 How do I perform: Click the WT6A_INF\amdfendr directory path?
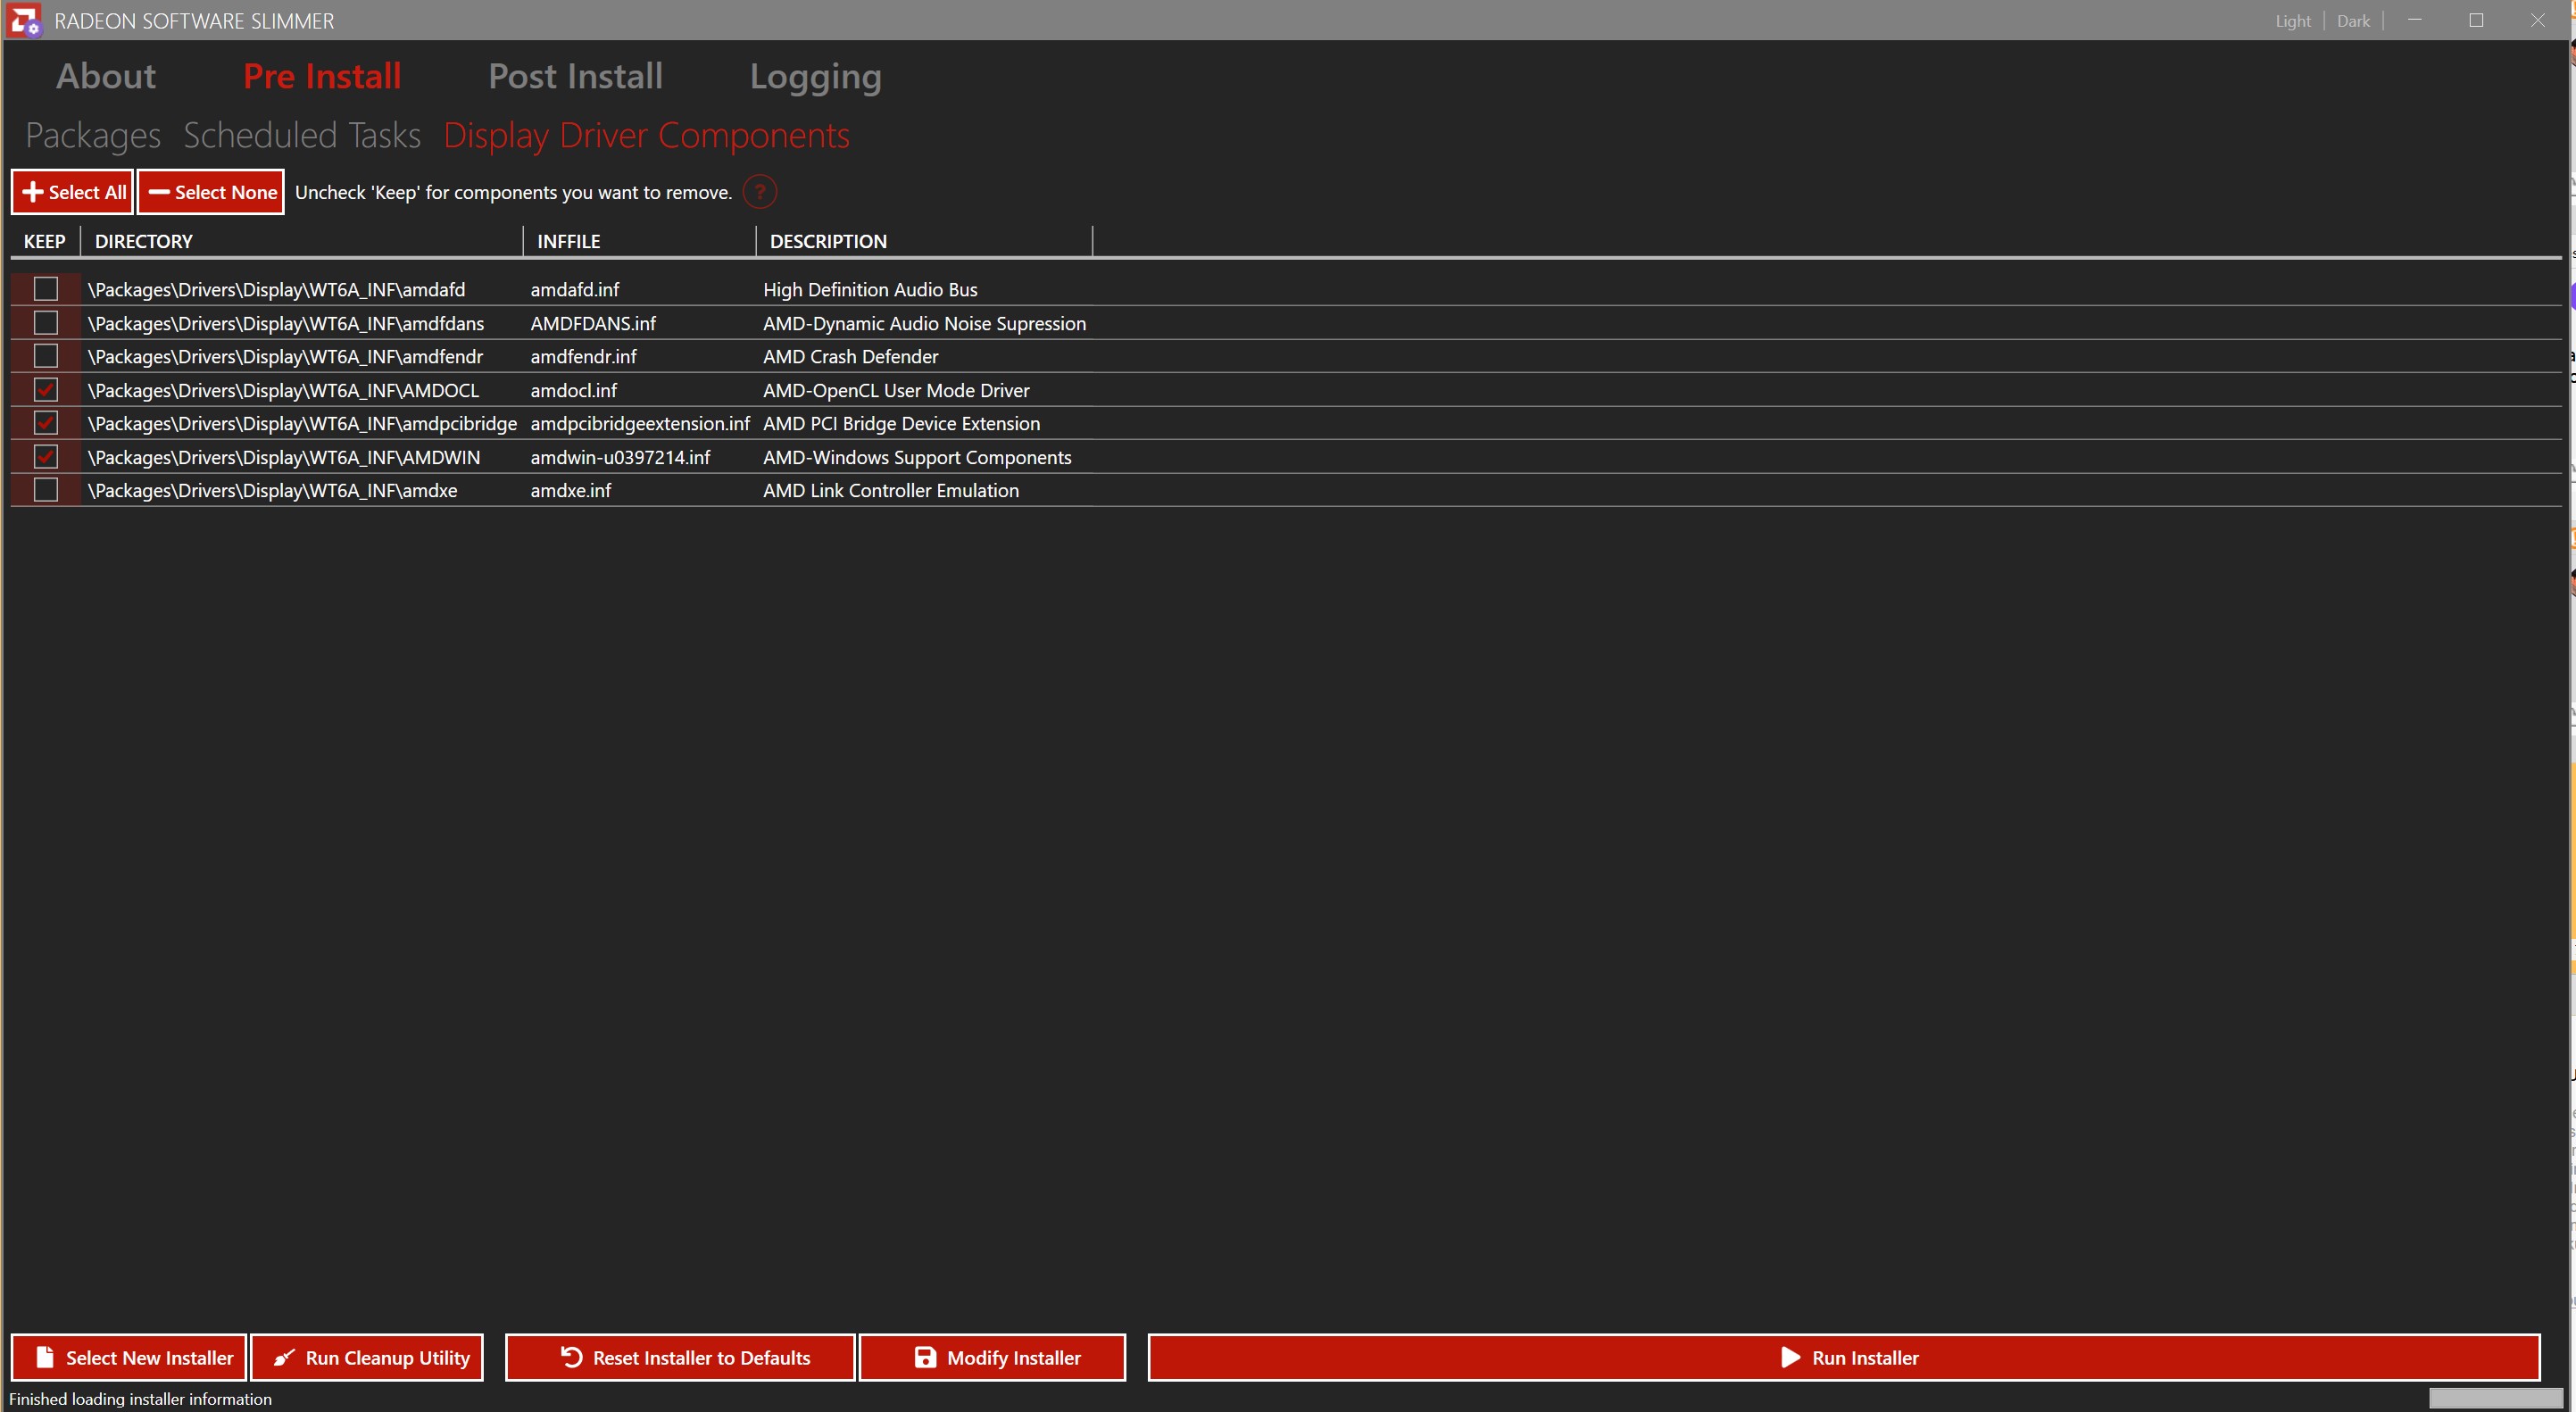click(285, 356)
